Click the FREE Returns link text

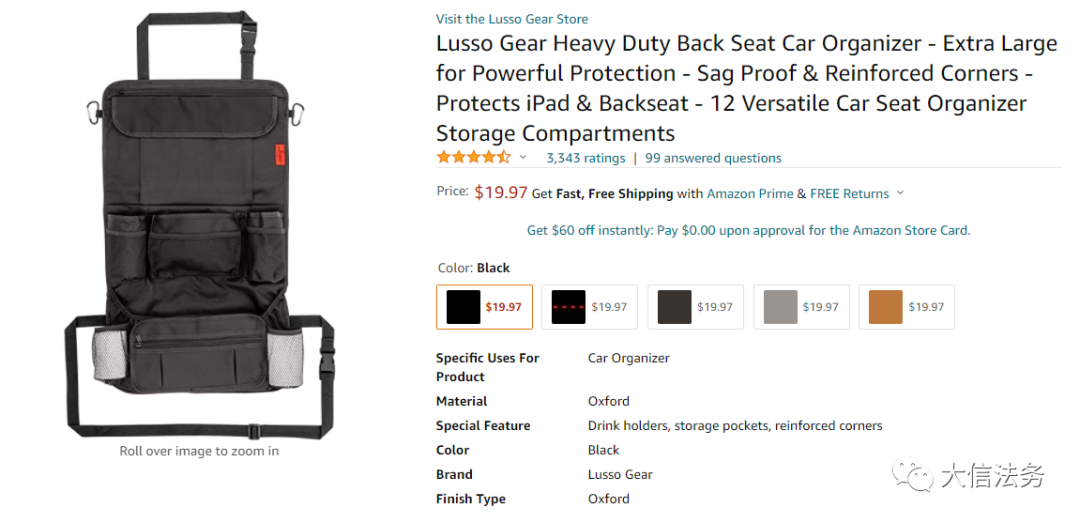(849, 194)
